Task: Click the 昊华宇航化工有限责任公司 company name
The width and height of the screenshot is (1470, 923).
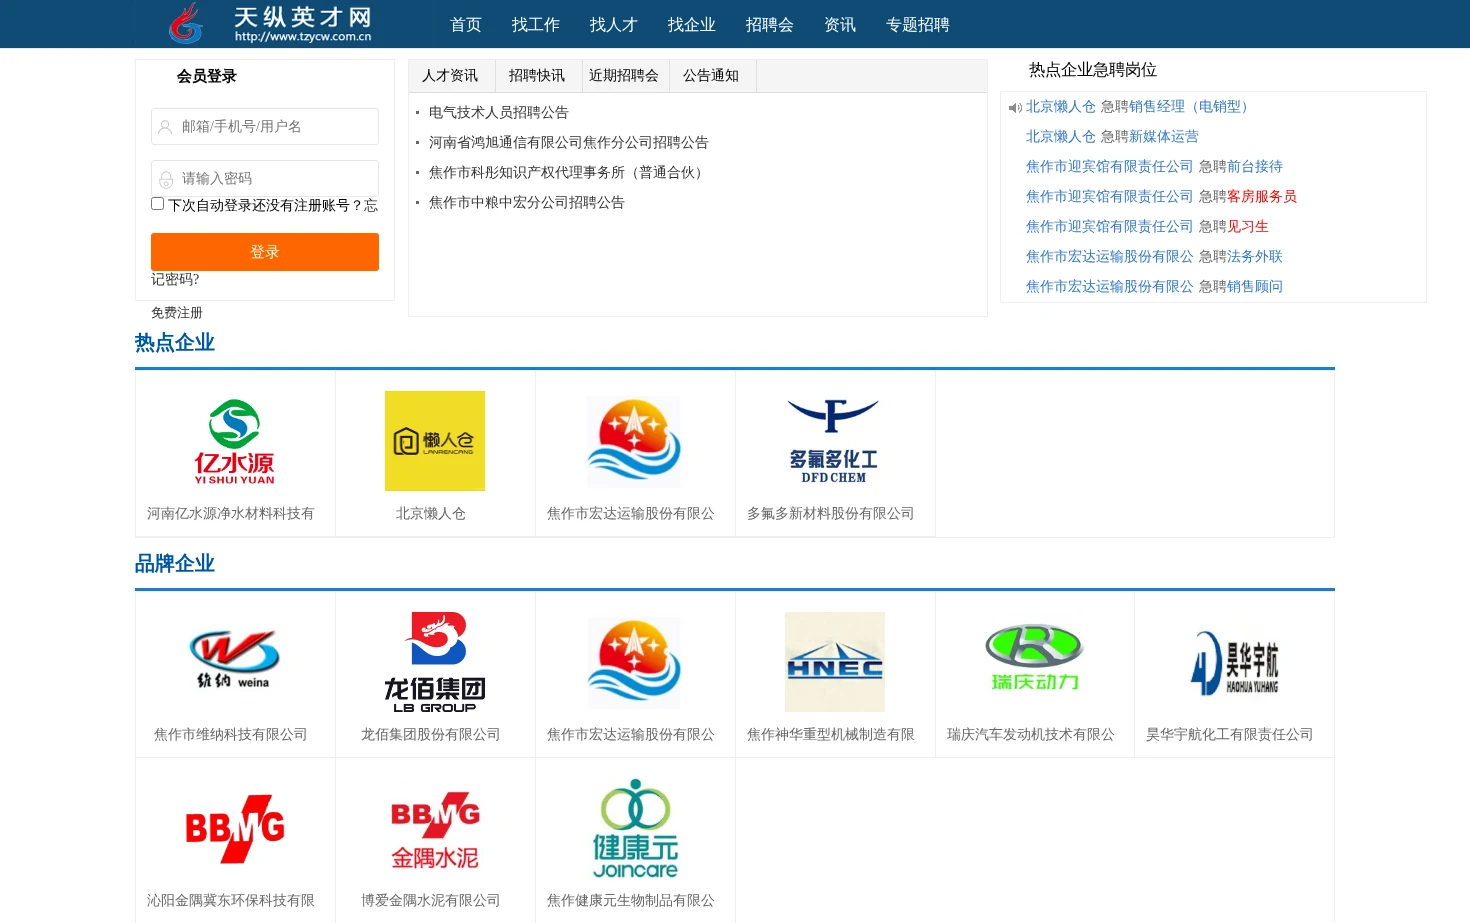Action: pyautogui.click(x=1230, y=735)
